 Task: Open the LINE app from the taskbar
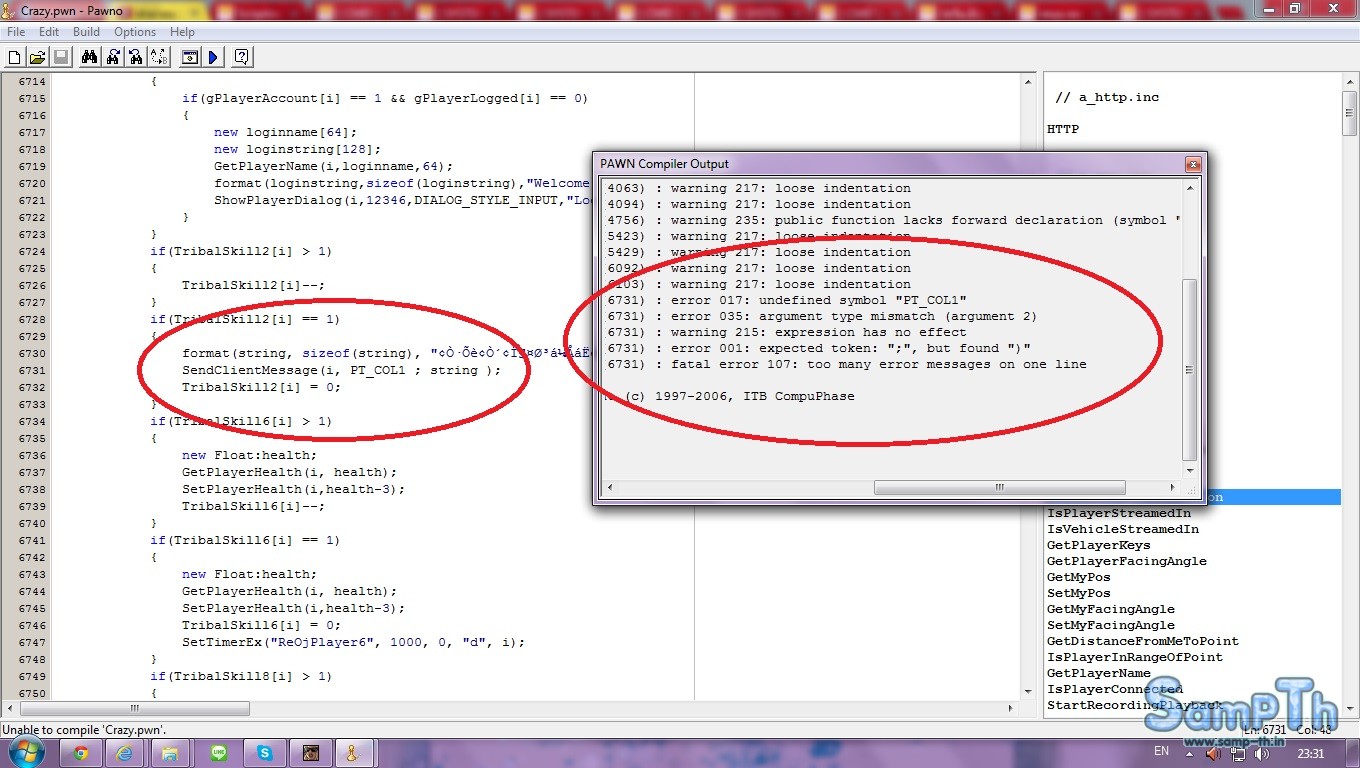pyautogui.click(x=219, y=753)
